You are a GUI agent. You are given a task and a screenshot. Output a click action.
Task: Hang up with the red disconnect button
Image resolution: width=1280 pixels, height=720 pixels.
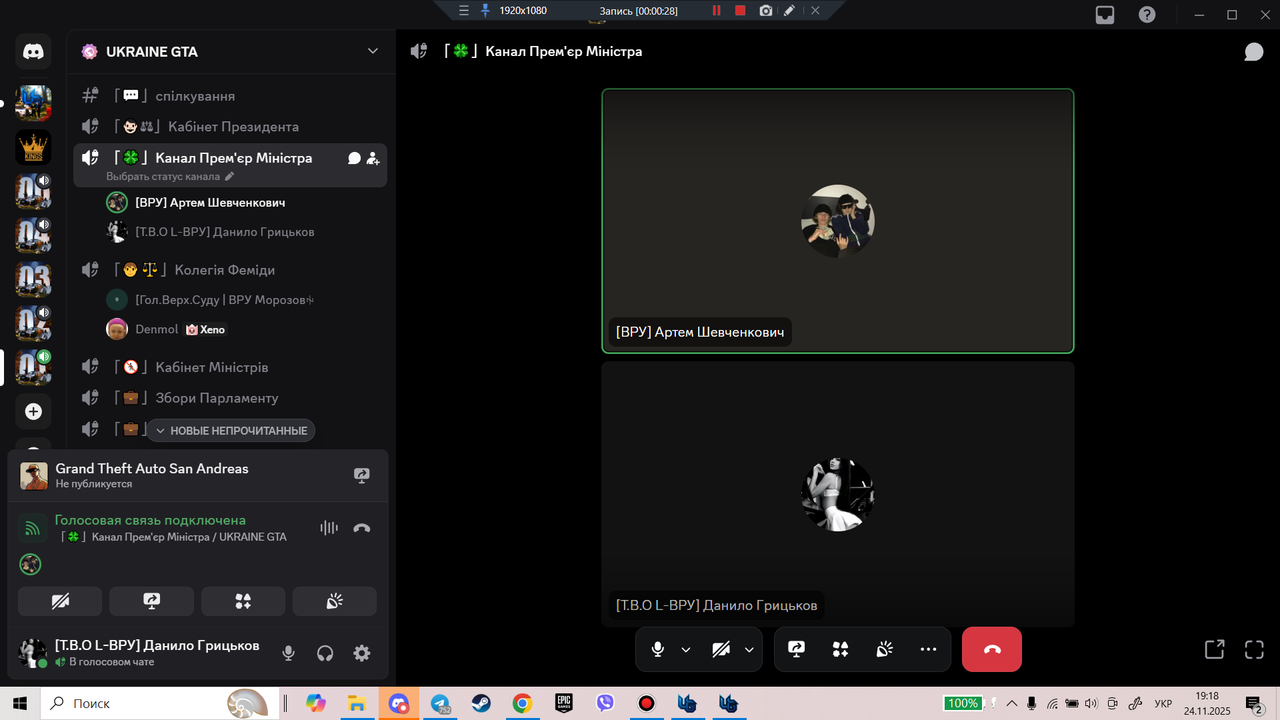[x=992, y=649]
